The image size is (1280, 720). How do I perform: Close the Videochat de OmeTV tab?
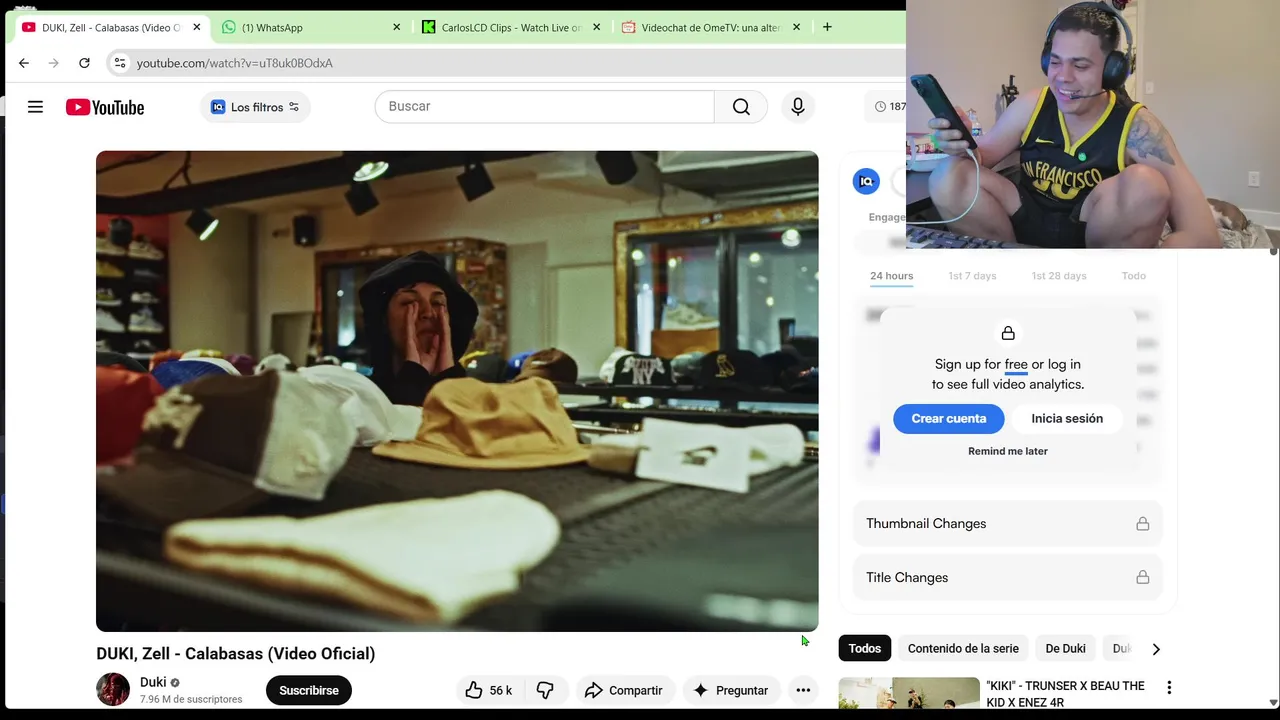click(796, 27)
